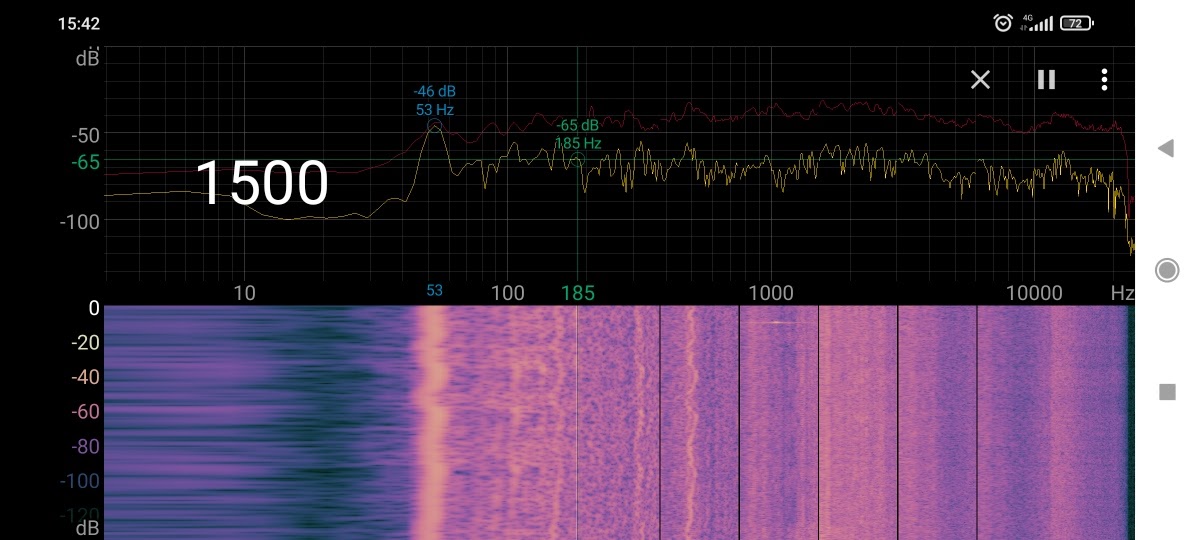Tap the 10000 Hz frequency axis label

click(1034, 293)
